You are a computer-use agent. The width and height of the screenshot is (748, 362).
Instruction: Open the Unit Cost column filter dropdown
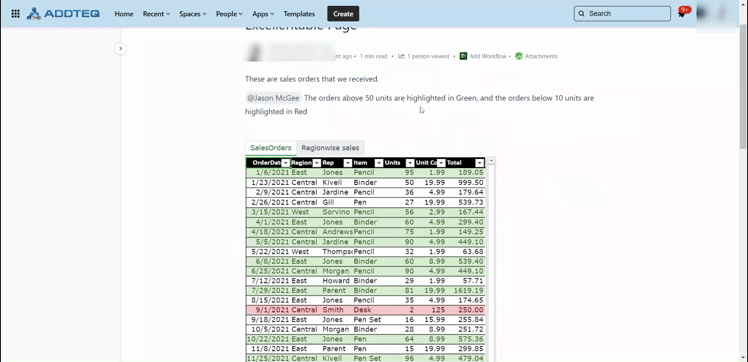441,163
